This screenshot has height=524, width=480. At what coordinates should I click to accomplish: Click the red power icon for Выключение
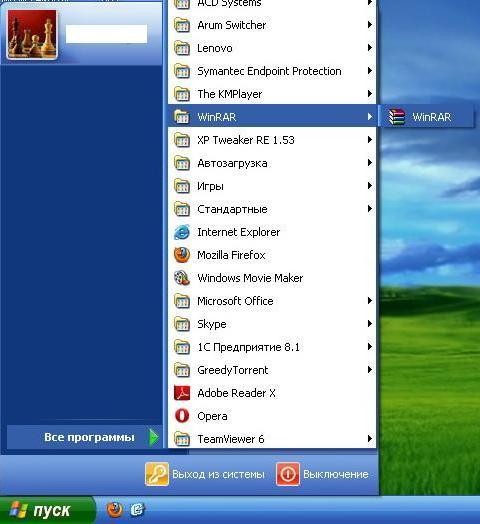(x=288, y=474)
